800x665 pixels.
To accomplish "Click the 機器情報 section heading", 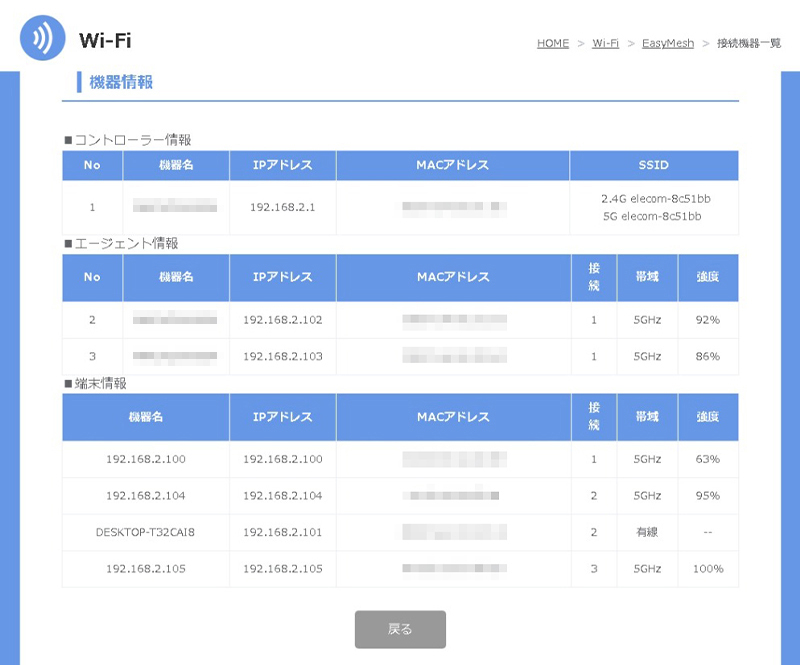I will pyautogui.click(x=121, y=82).
